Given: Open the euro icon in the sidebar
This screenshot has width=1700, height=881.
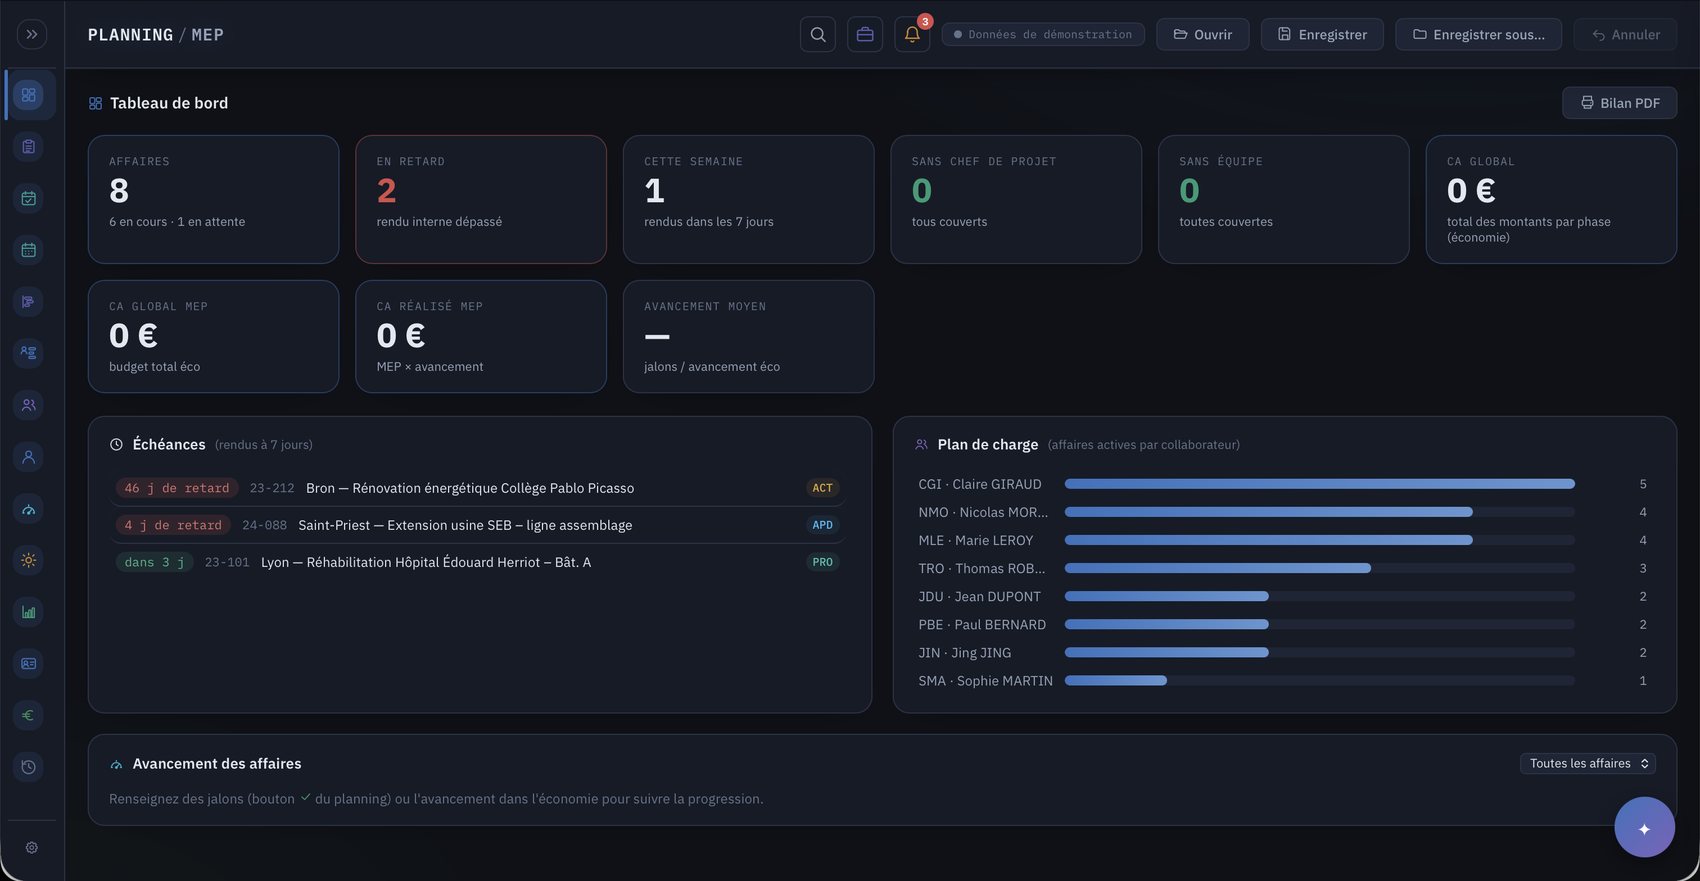Looking at the screenshot, I should pos(29,715).
